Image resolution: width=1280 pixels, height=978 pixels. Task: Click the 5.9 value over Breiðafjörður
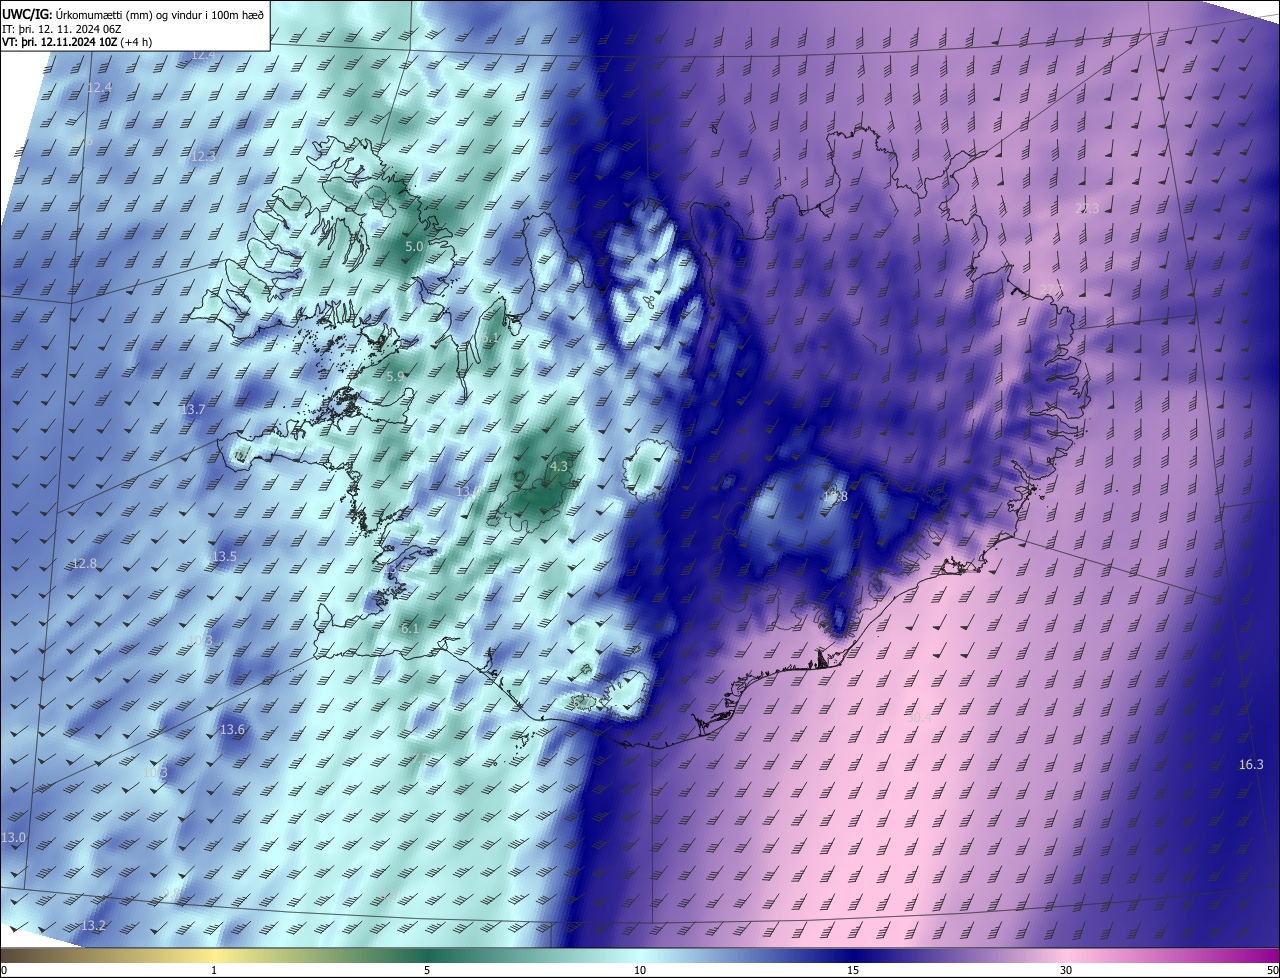395,377
